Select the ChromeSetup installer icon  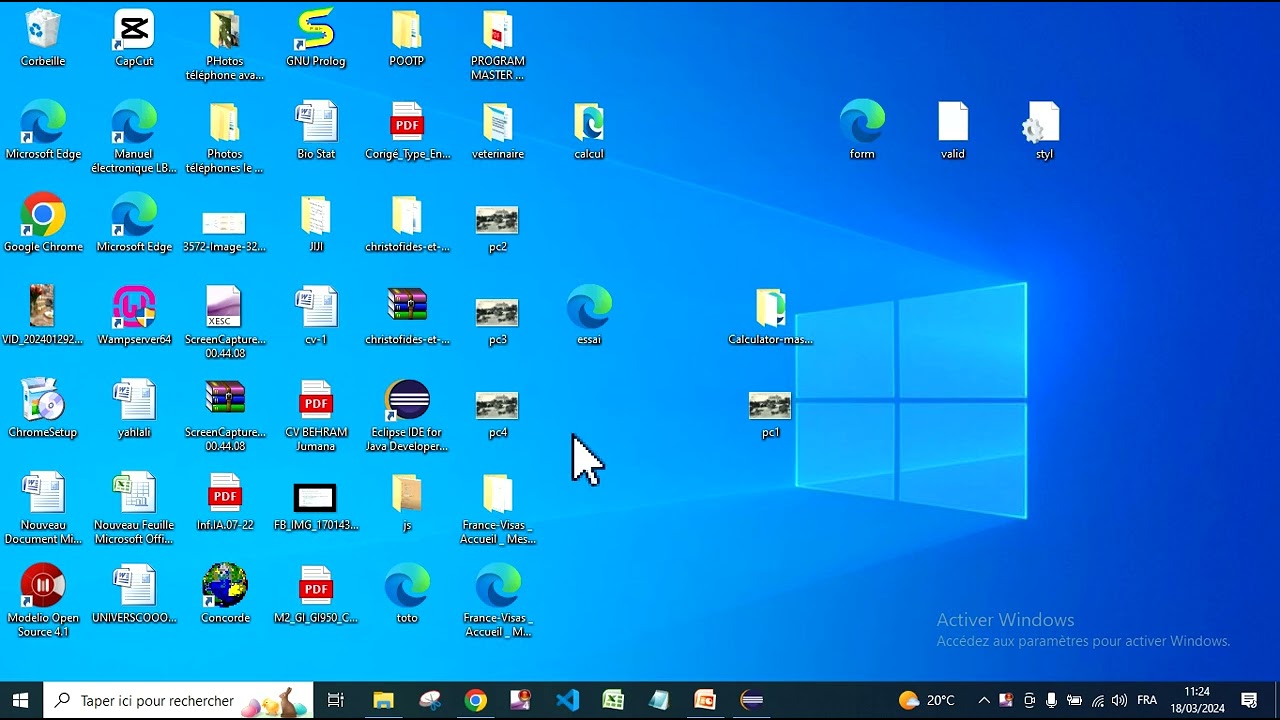43,409
